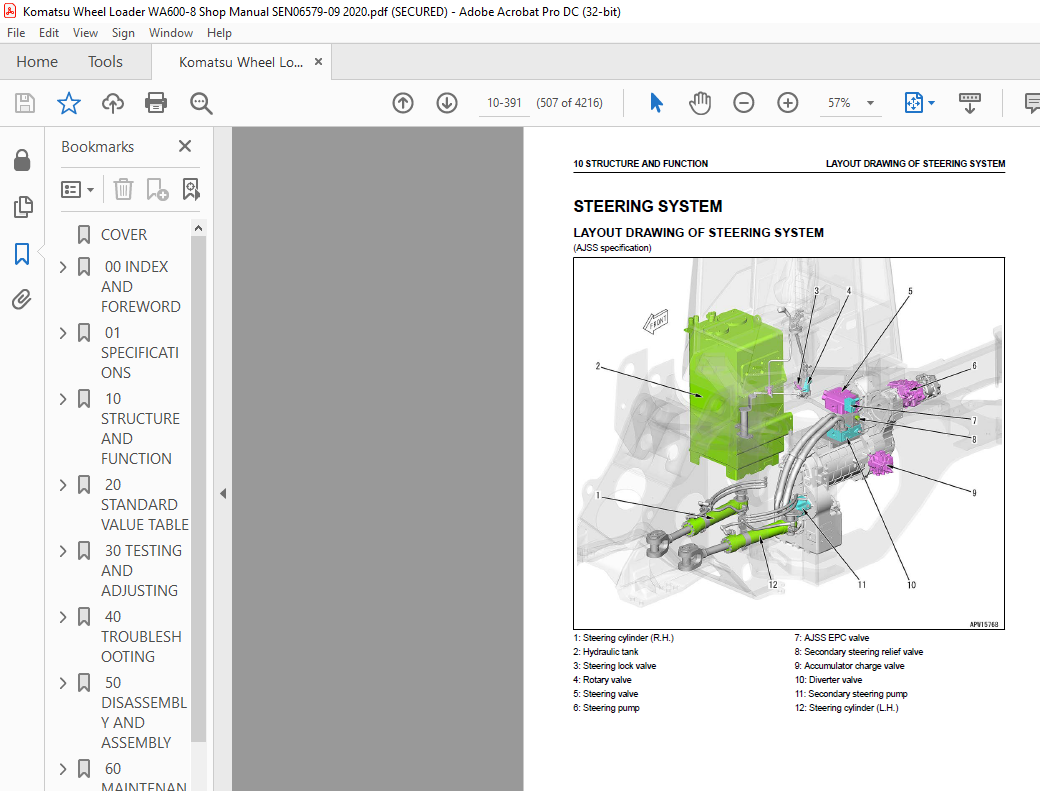Open the Help menu

tap(219, 32)
